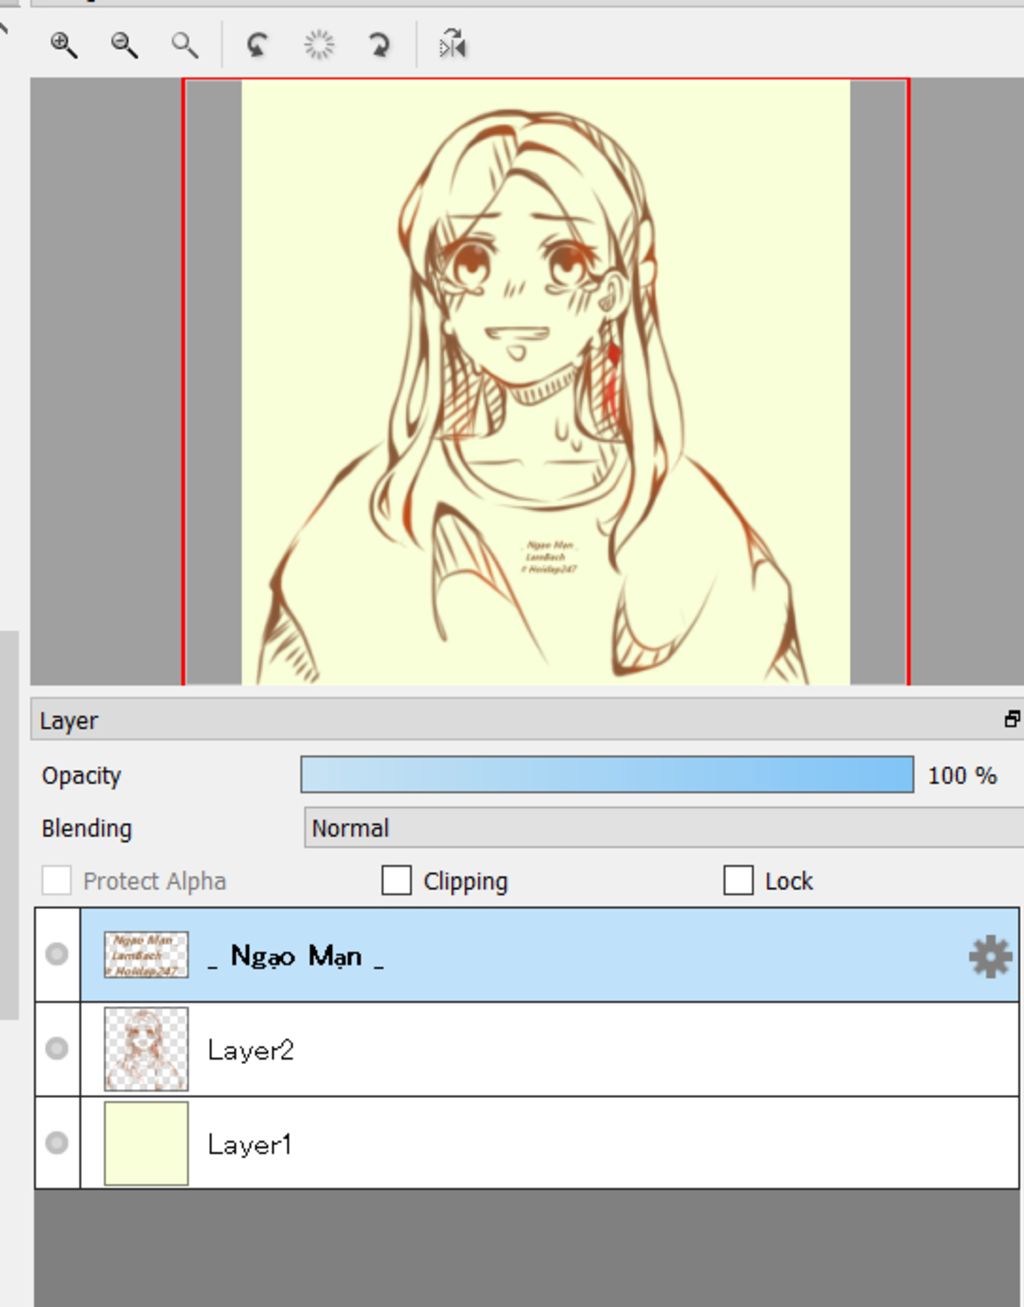Reset the canvas rotation
The height and width of the screenshot is (1307, 1024).
(319, 44)
